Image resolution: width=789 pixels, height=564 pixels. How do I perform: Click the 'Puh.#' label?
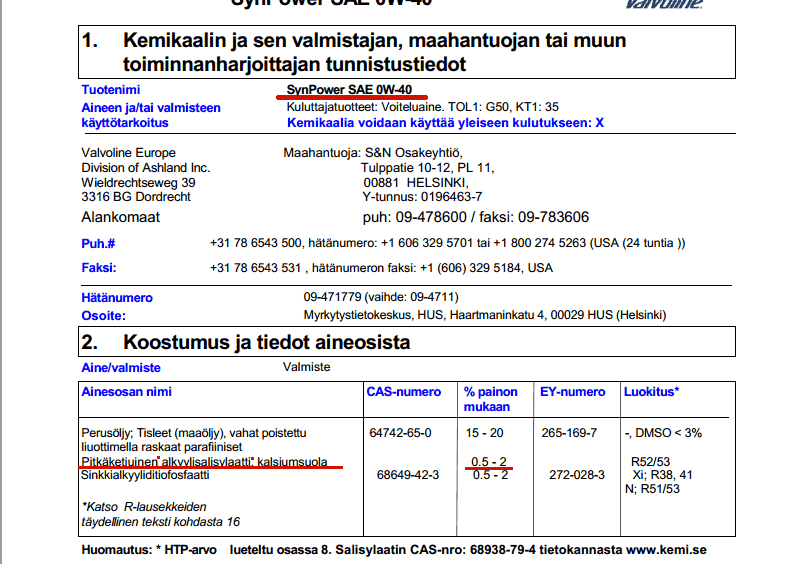[98, 244]
